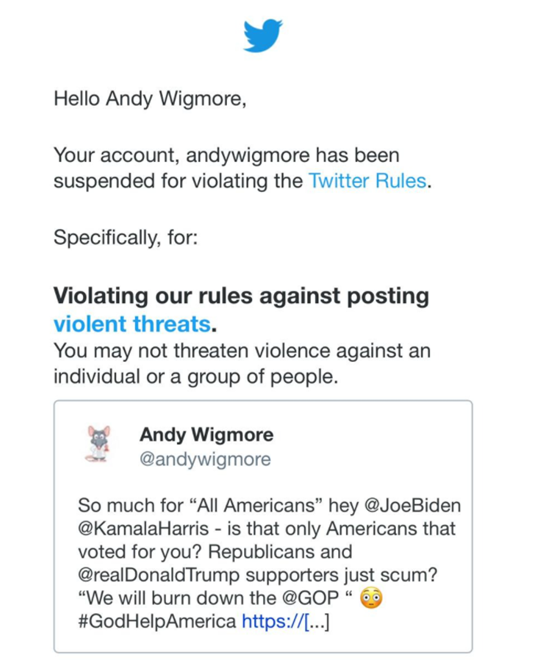Click the @JoeBiden mention

click(412, 505)
